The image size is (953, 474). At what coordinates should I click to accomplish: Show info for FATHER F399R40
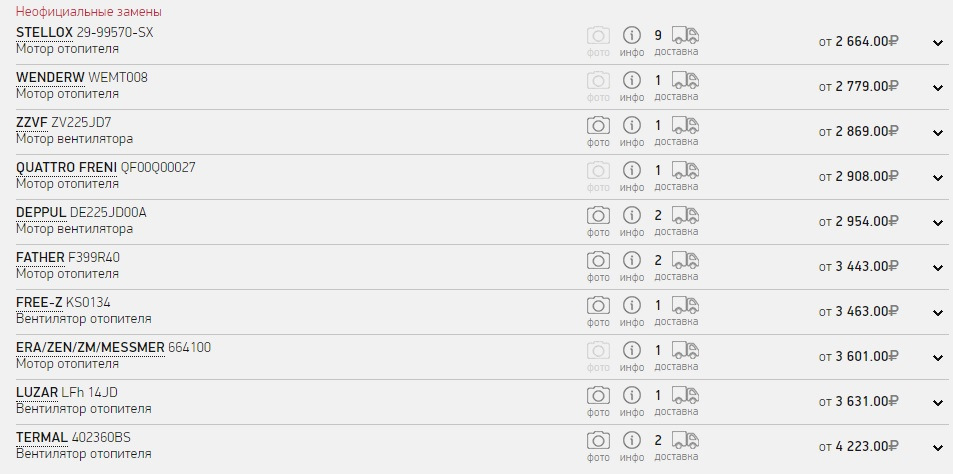pyautogui.click(x=632, y=261)
